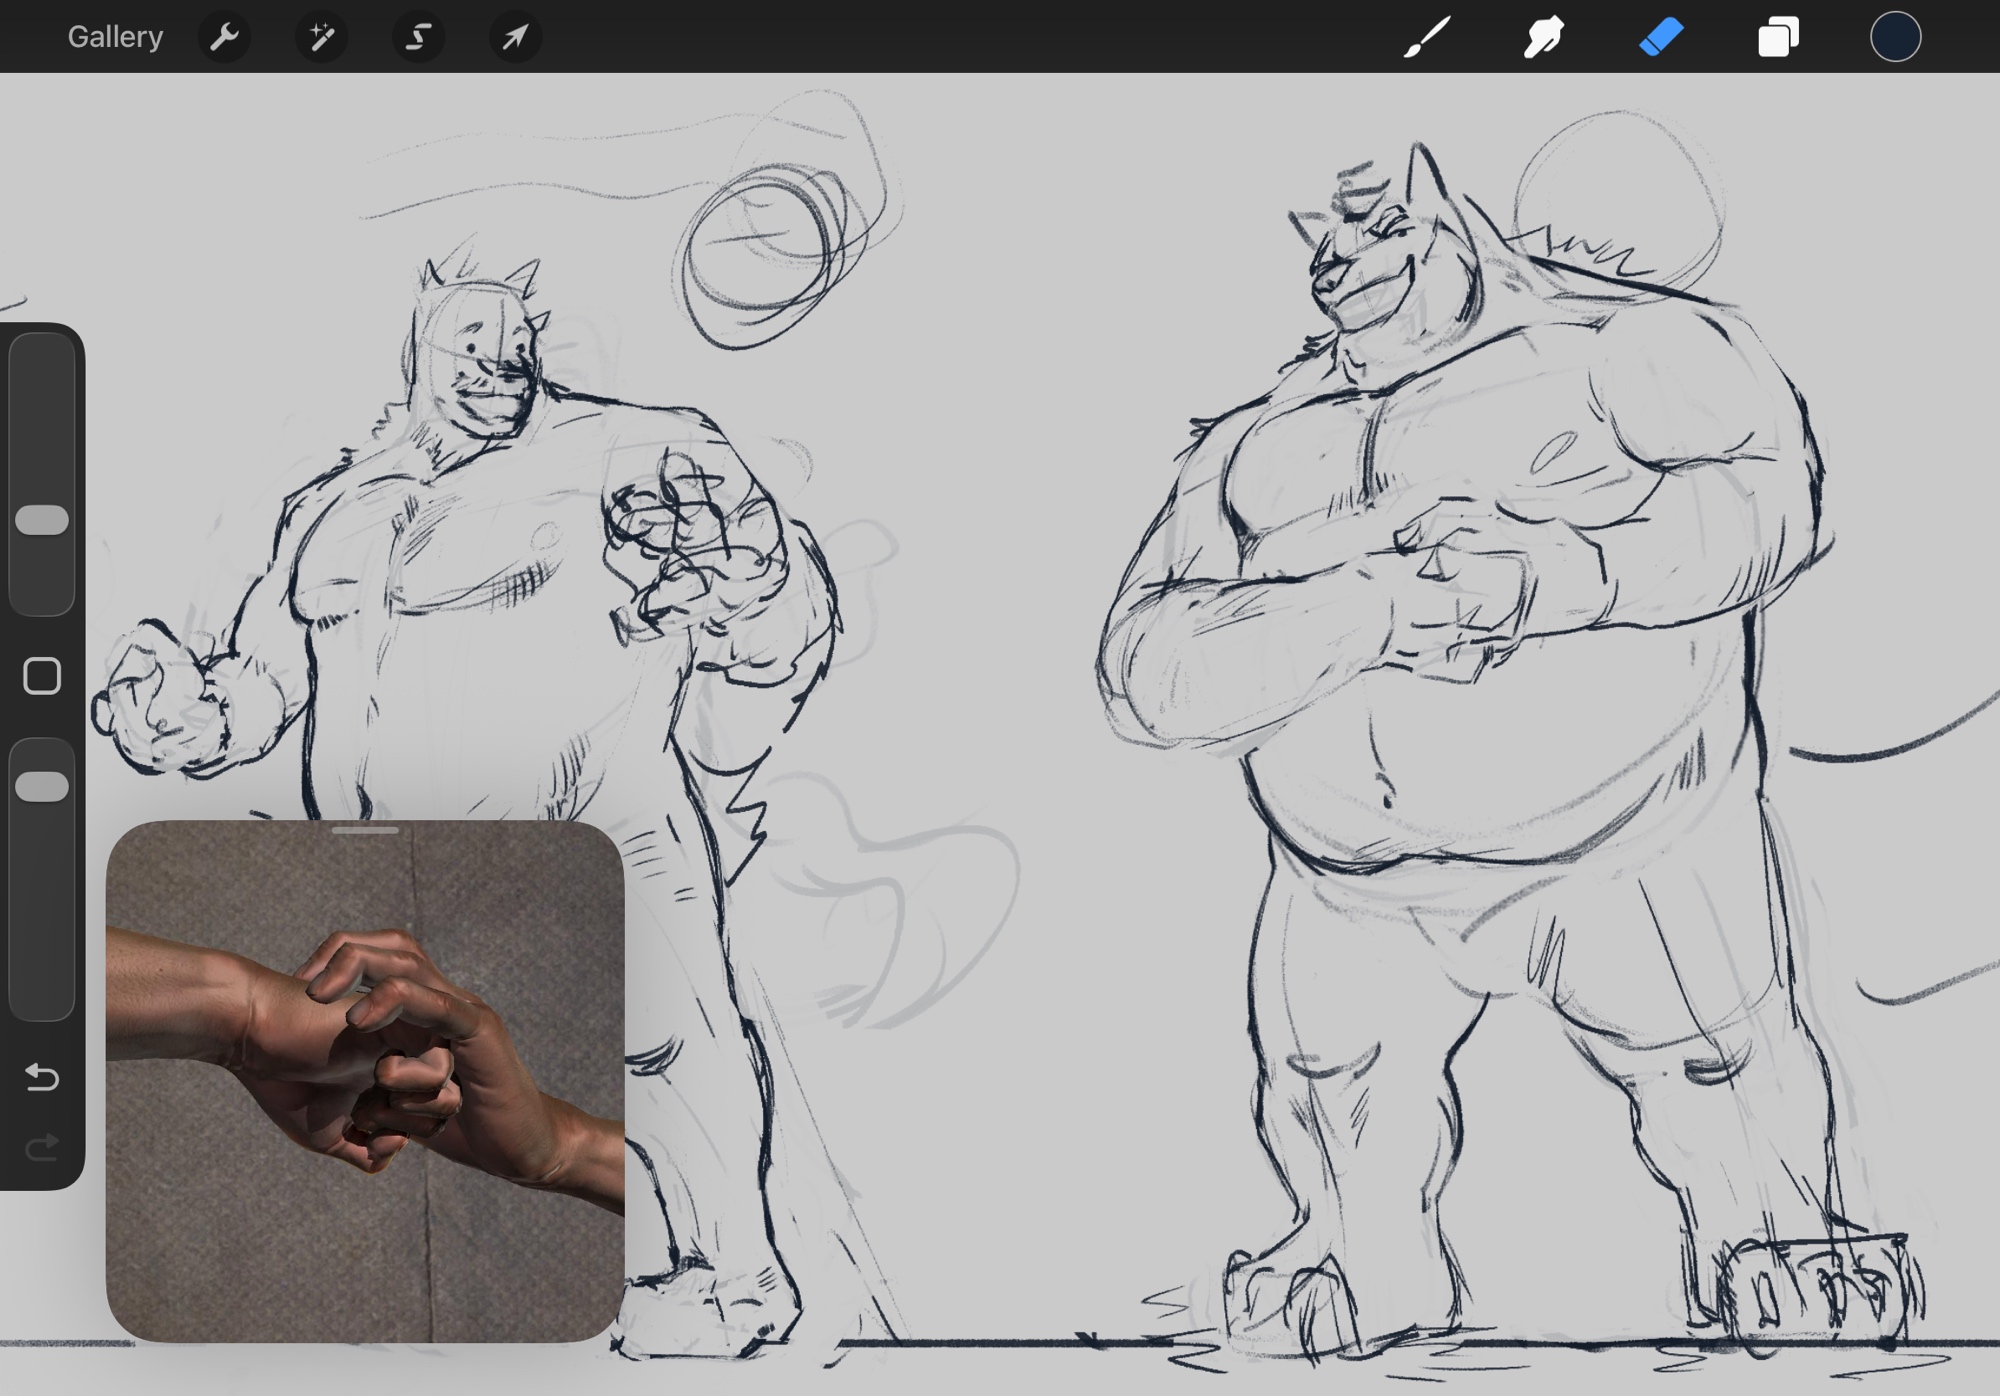Open the Layers panel
This screenshot has height=1396, width=2000.
pos(1778,37)
